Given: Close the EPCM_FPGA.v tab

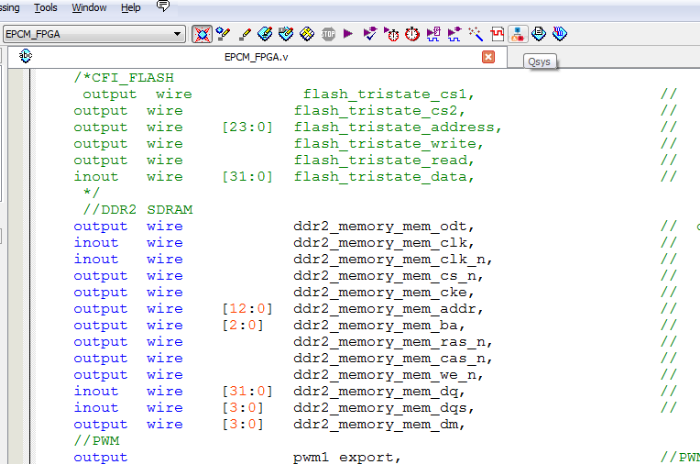Looking at the screenshot, I should tap(488, 57).
